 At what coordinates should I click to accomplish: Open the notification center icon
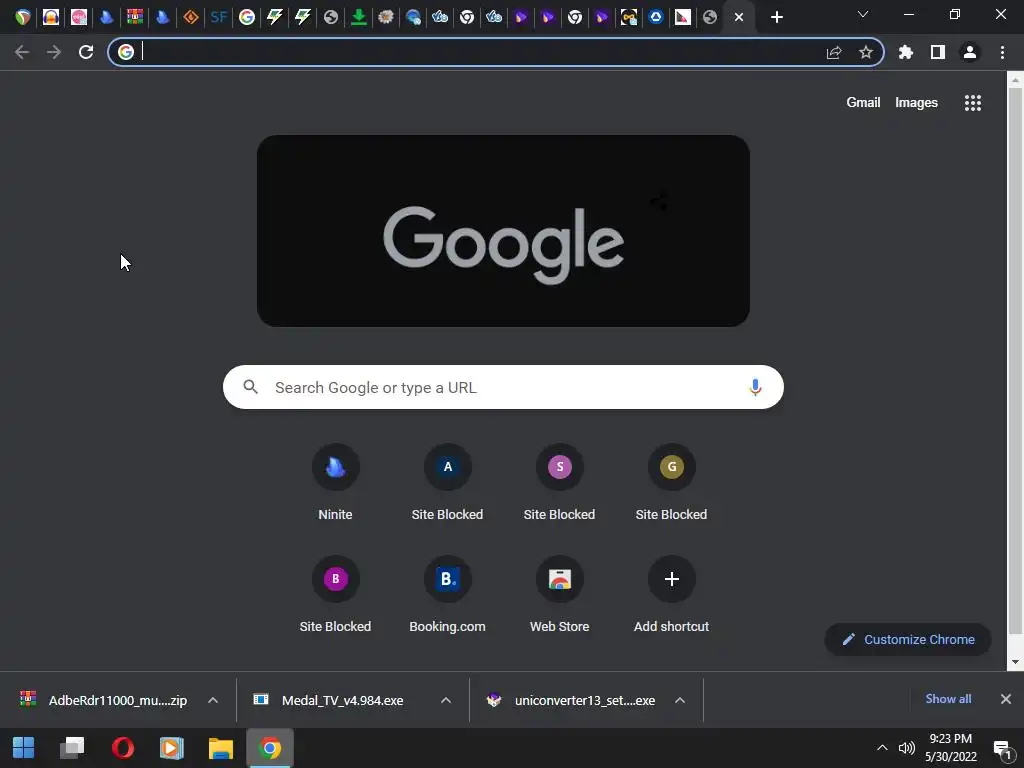(x=1002, y=749)
